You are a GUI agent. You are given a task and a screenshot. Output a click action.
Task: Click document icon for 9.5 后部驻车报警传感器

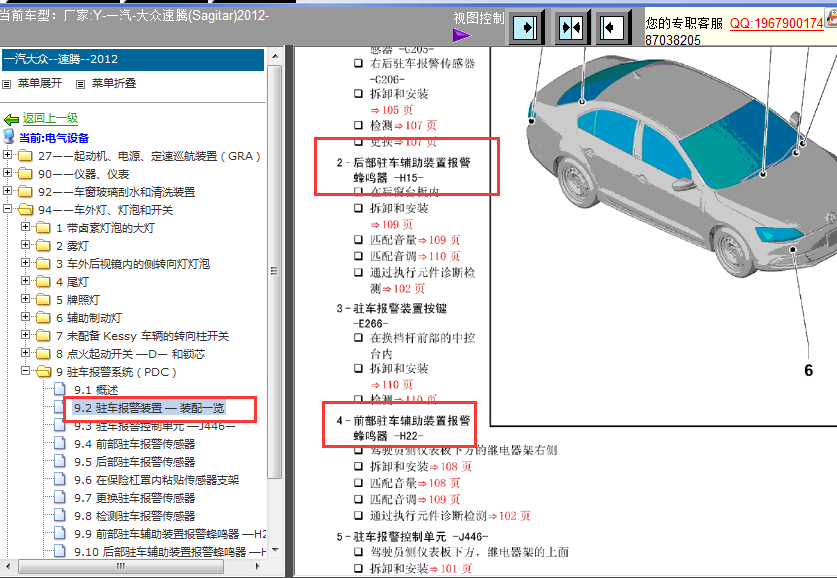click(x=60, y=462)
